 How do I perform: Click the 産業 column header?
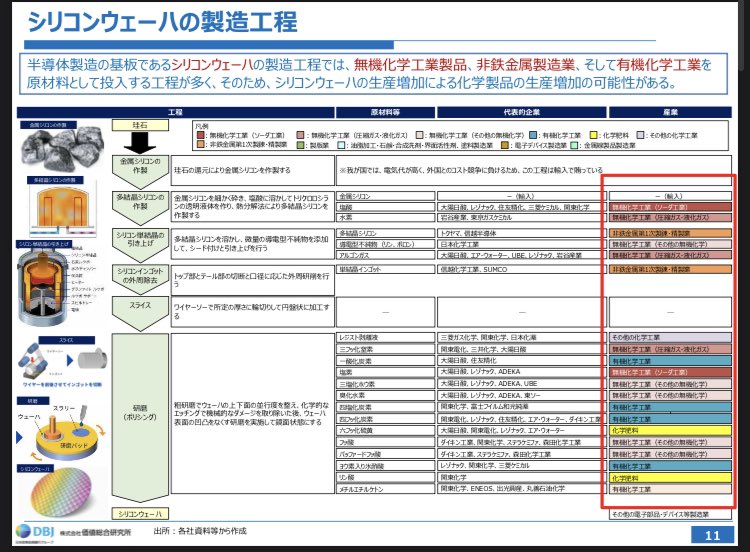[x=670, y=112]
